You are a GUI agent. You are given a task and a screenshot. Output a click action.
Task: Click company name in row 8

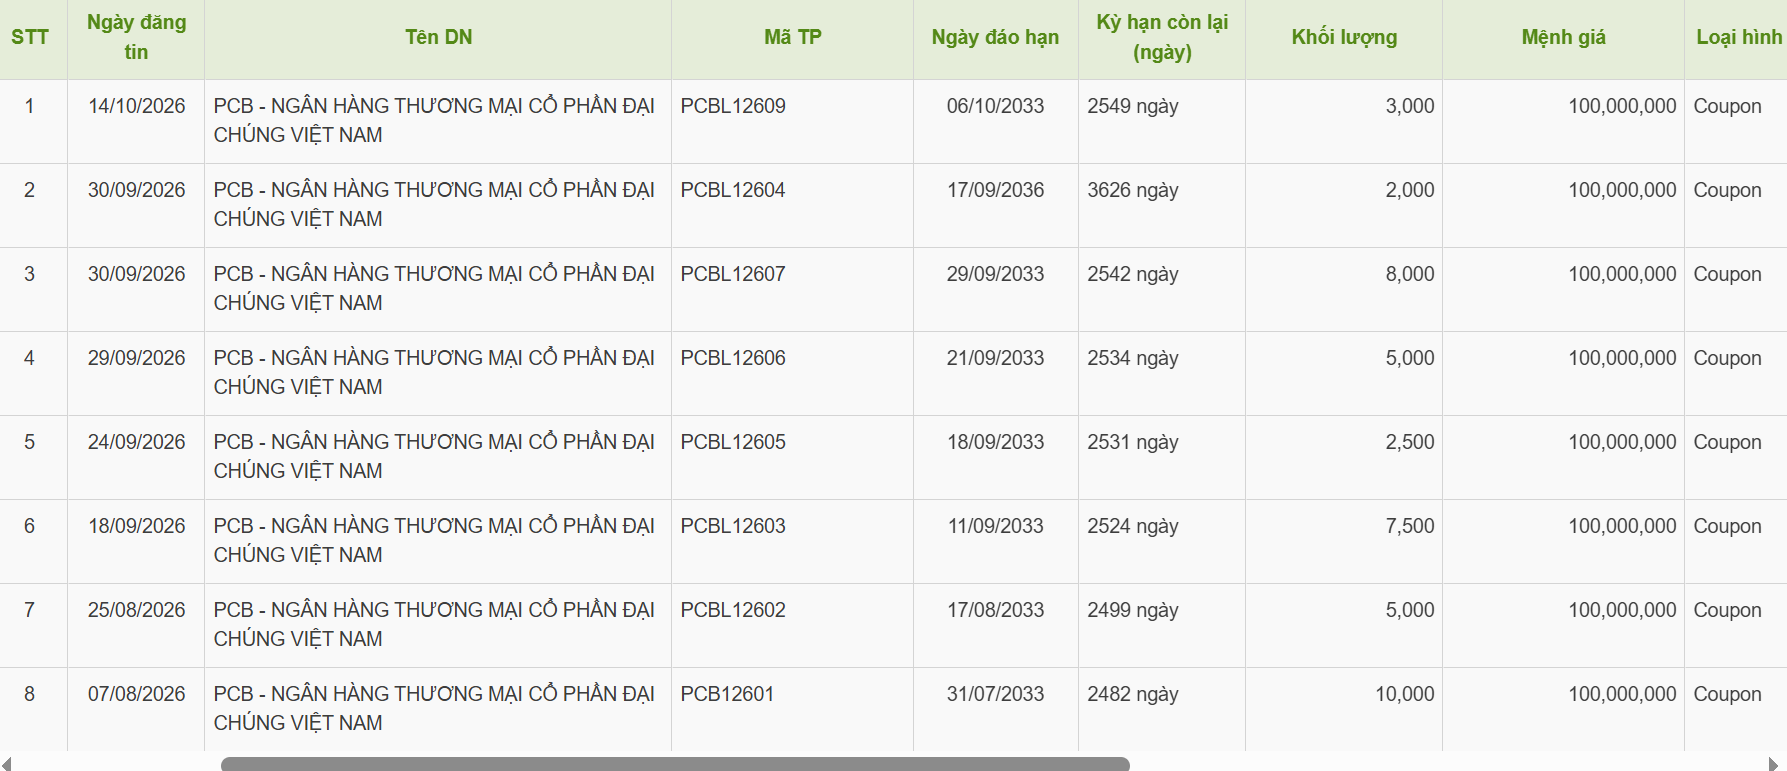[434, 708]
